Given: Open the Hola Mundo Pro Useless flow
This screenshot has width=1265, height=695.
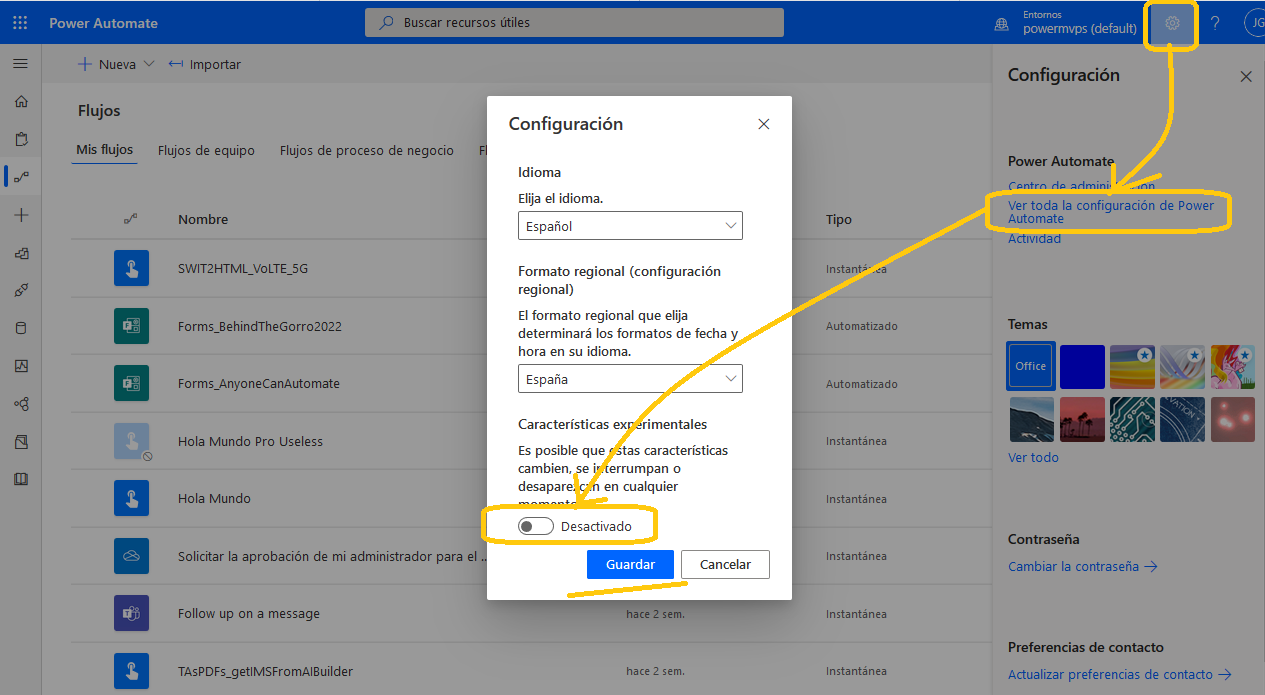Looking at the screenshot, I should 251,441.
